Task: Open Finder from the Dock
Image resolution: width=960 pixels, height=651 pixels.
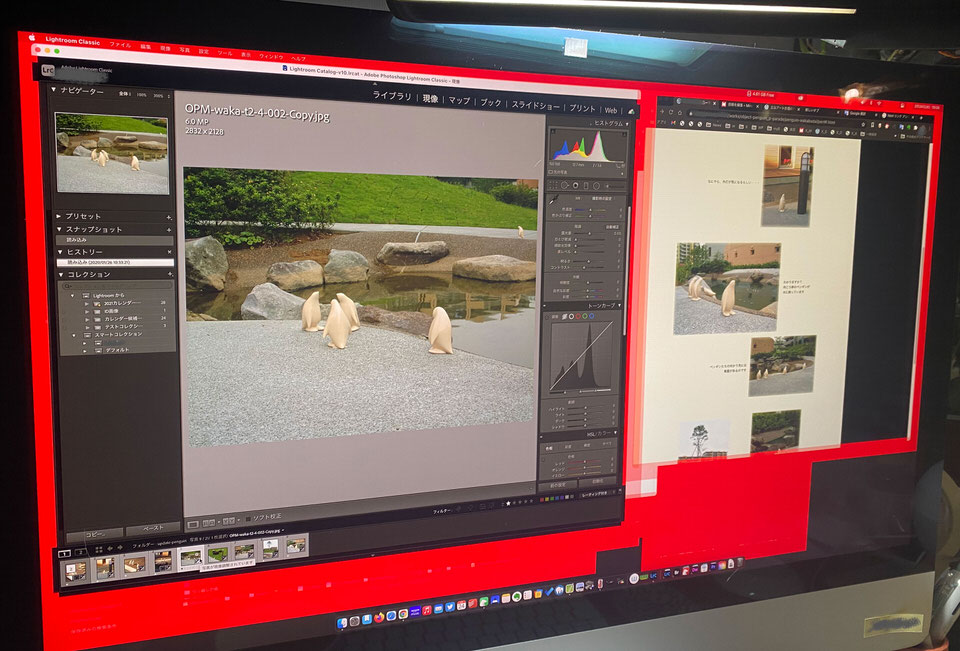Action: [x=341, y=622]
